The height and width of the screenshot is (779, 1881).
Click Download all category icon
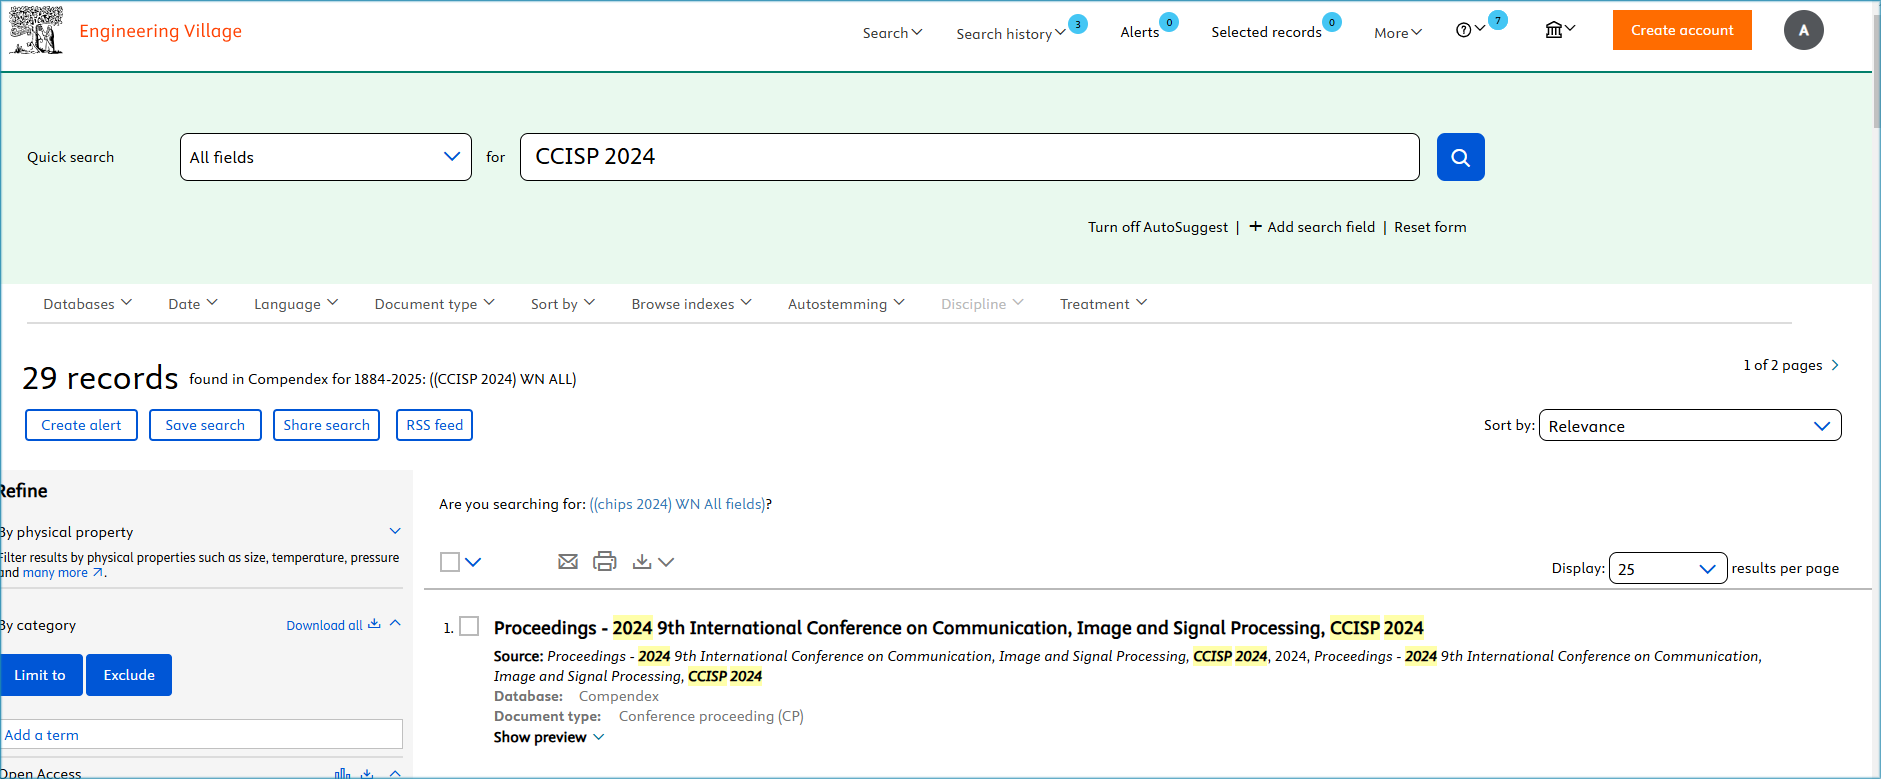pos(374,624)
